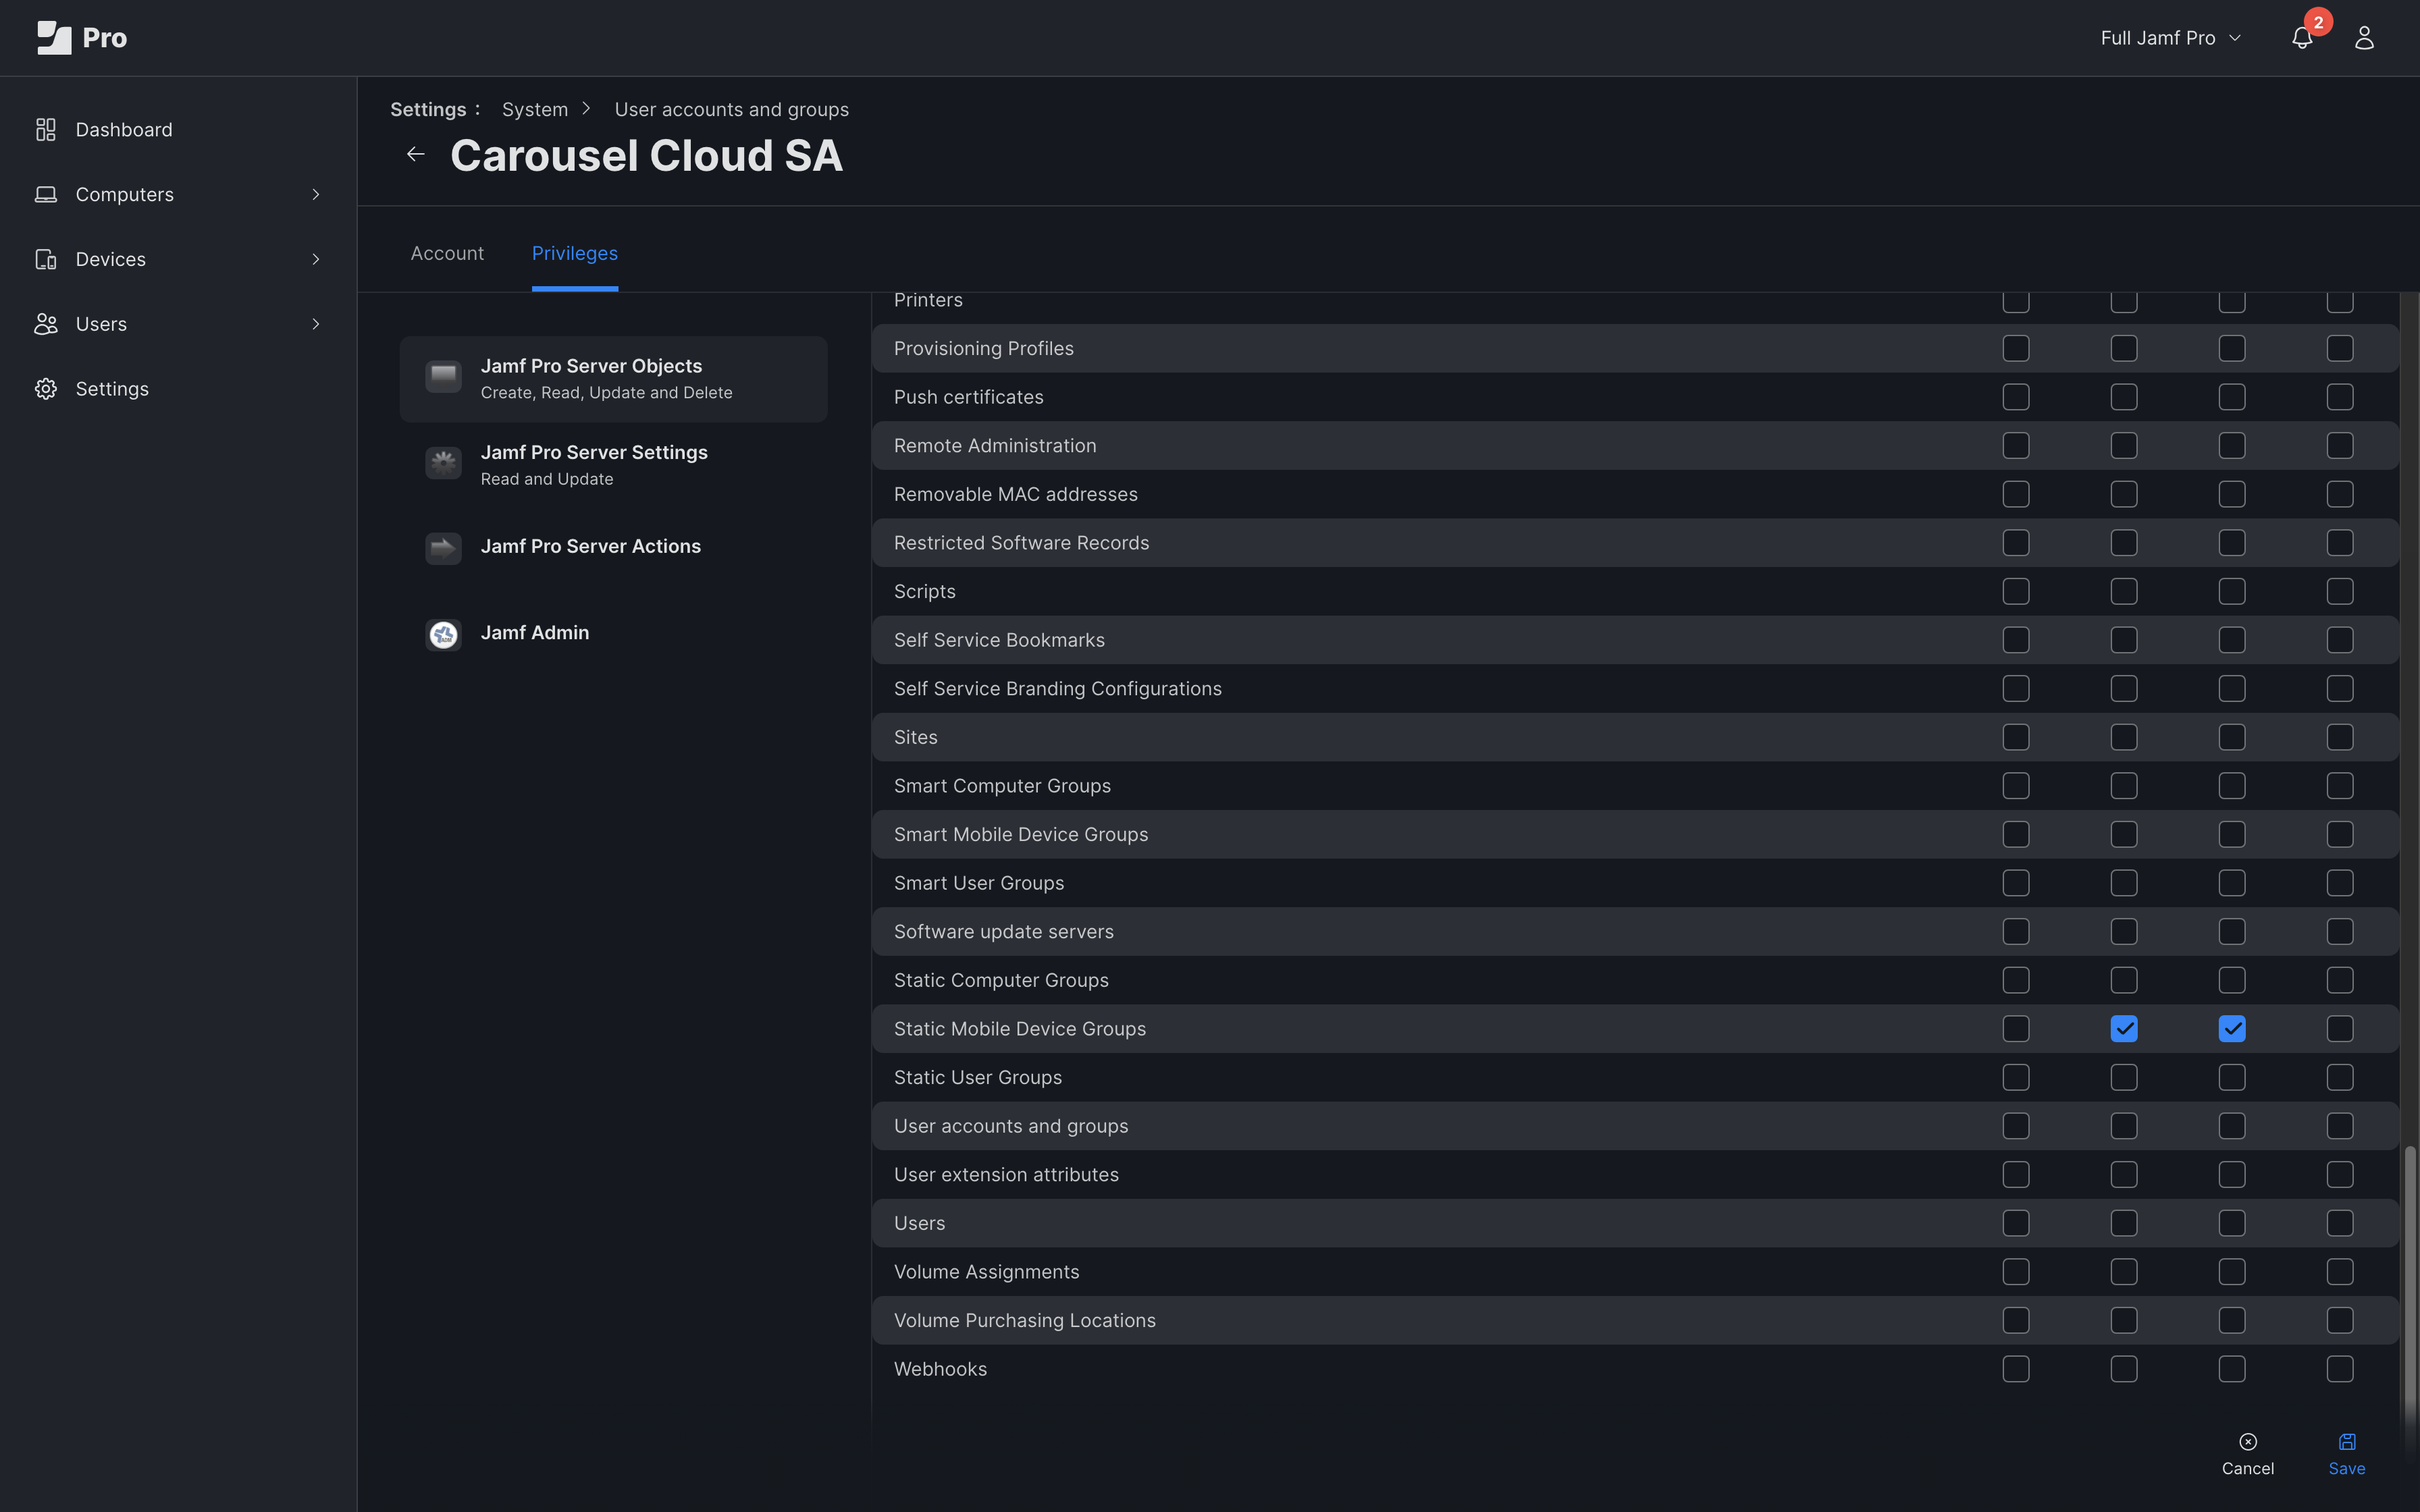This screenshot has width=2420, height=1512.
Task: Click the Devices icon in sidebar
Action: [x=46, y=259]
